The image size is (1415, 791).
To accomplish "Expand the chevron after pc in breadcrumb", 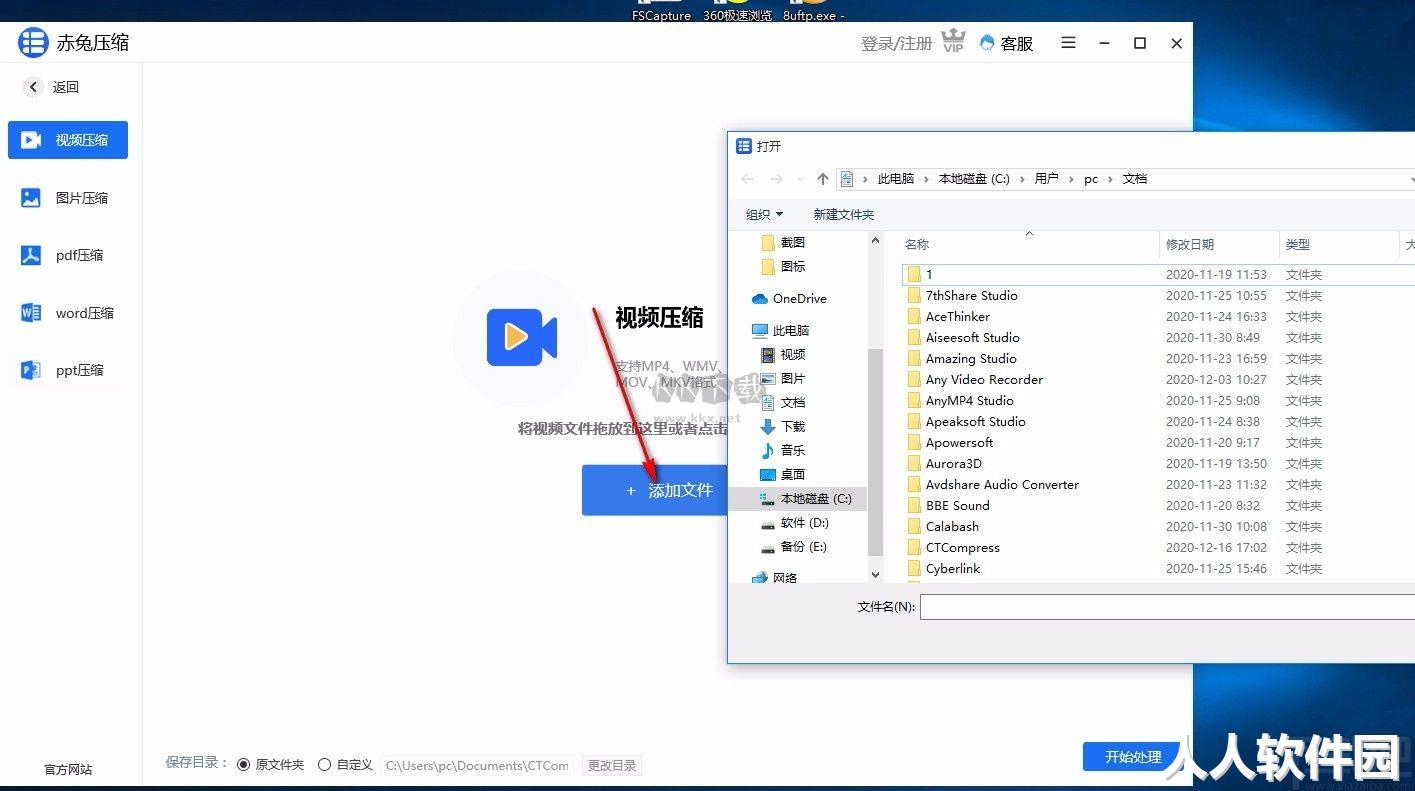I will pyautogui.click(x=1110, y=179).
